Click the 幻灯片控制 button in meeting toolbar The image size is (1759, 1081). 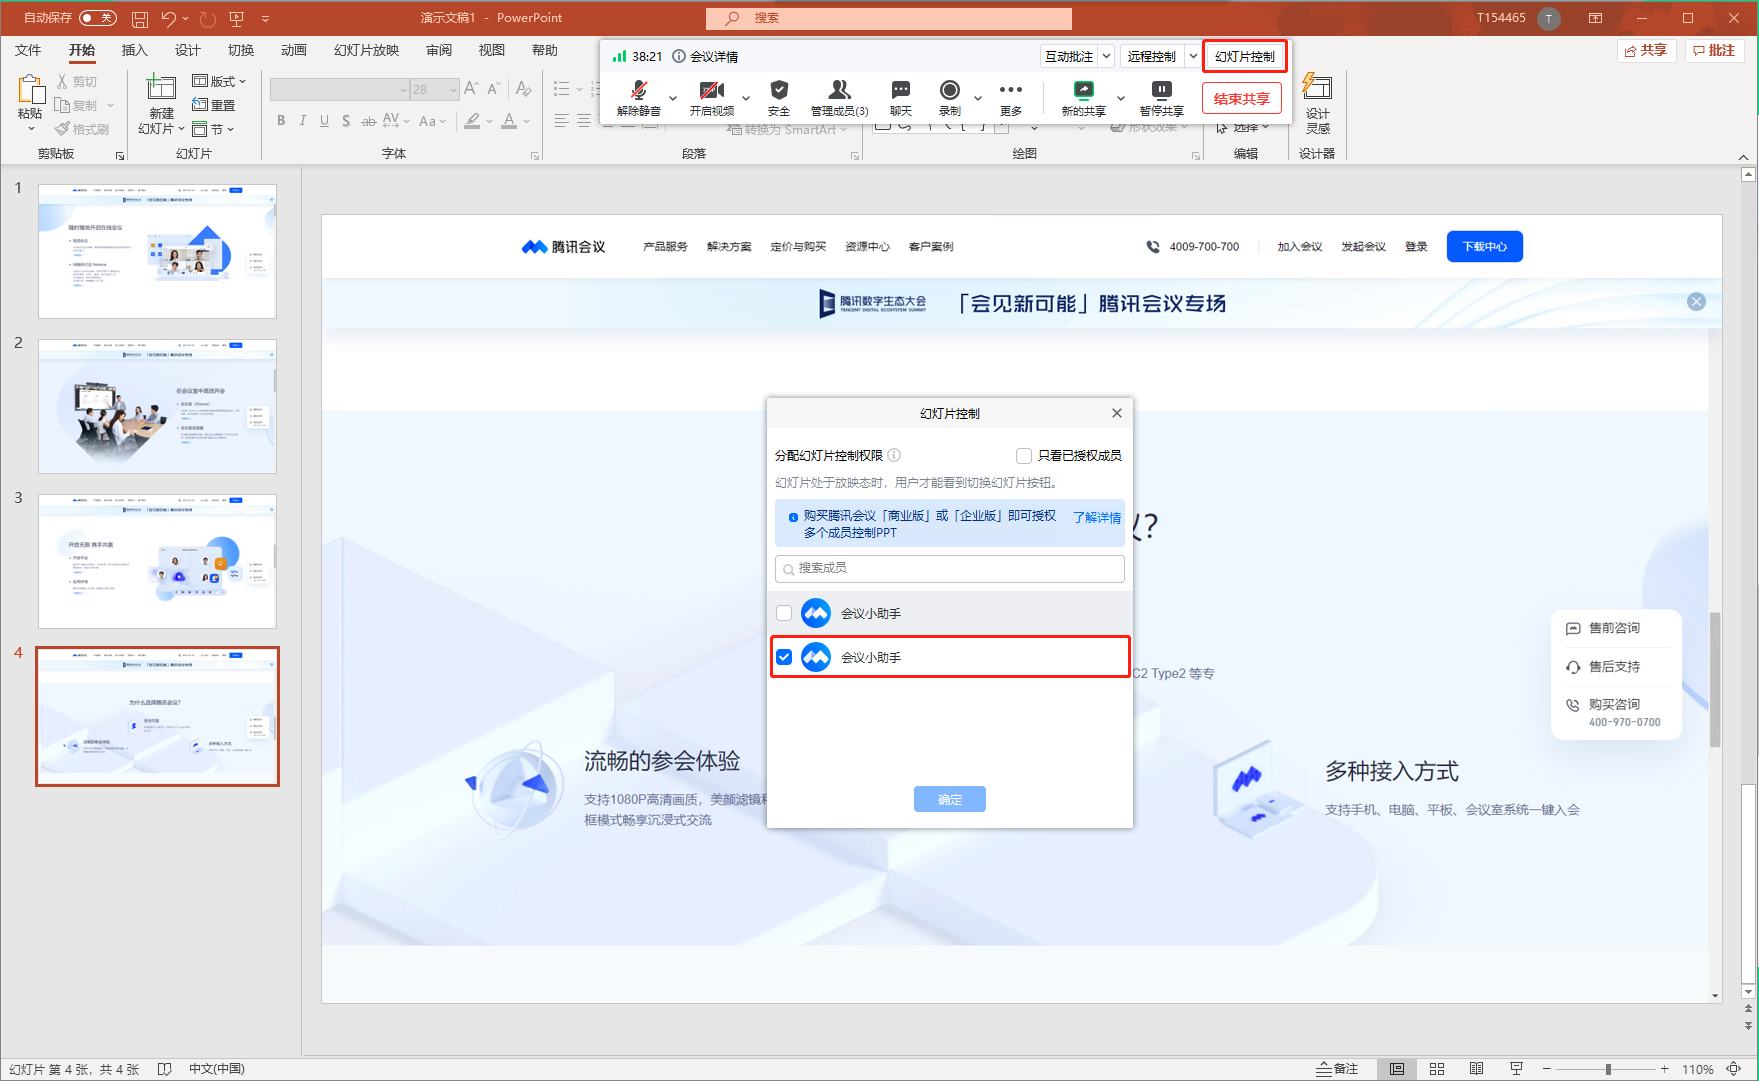pyautogui.click(x=1244, y=56)
